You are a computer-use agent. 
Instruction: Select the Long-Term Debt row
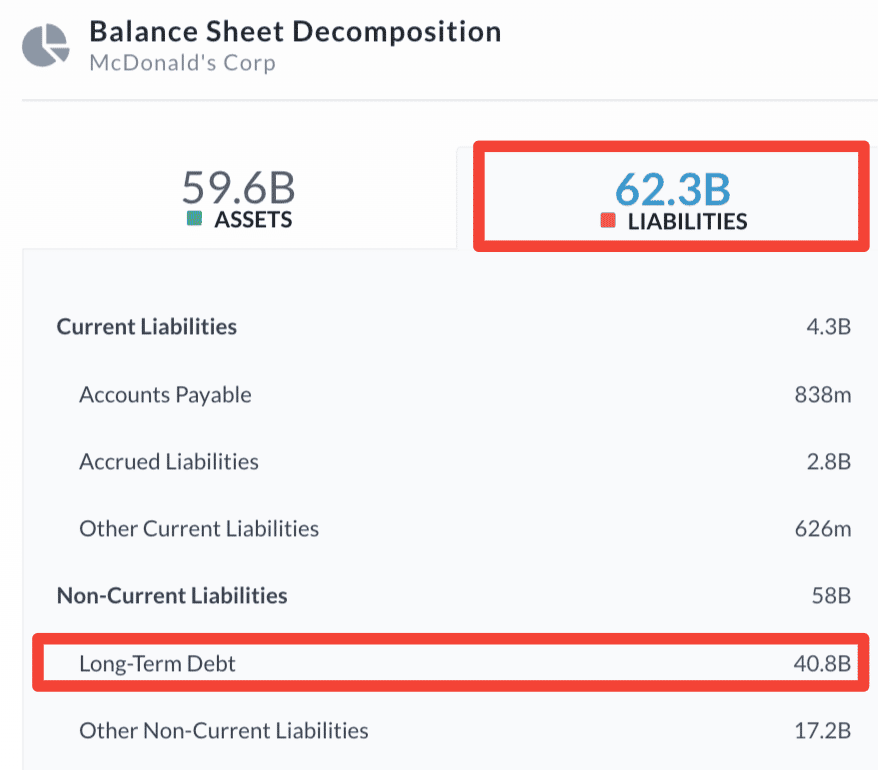pyautogui.click(x=157, y=663)
